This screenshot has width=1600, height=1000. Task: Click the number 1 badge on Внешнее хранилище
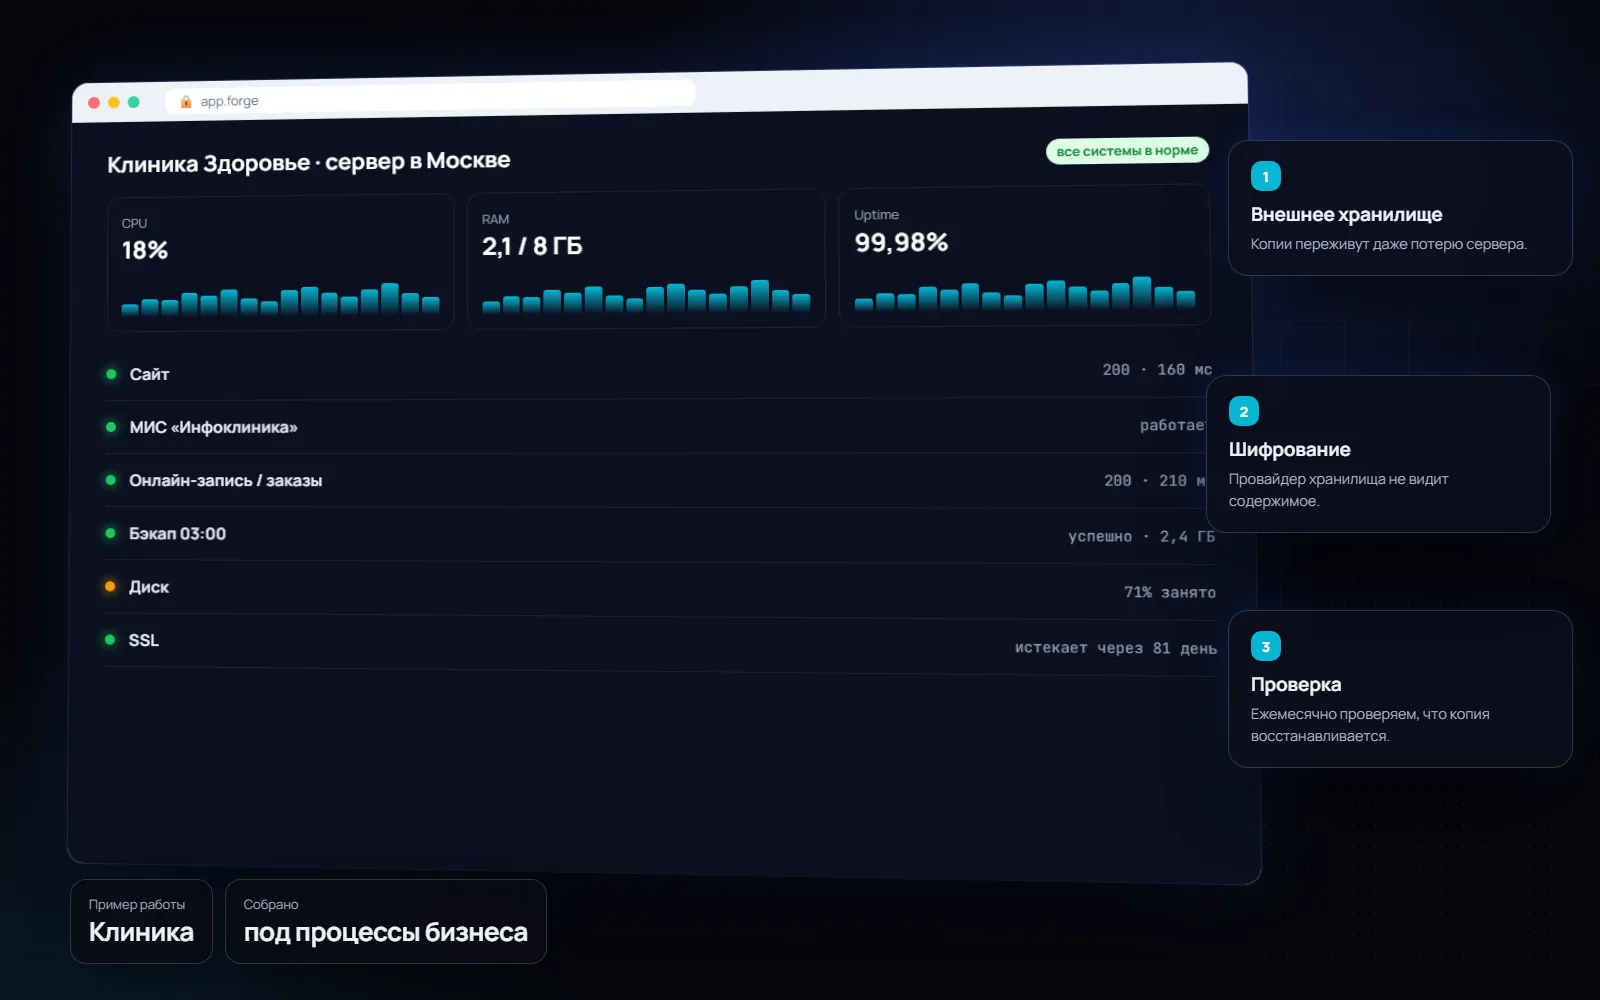1266,177
